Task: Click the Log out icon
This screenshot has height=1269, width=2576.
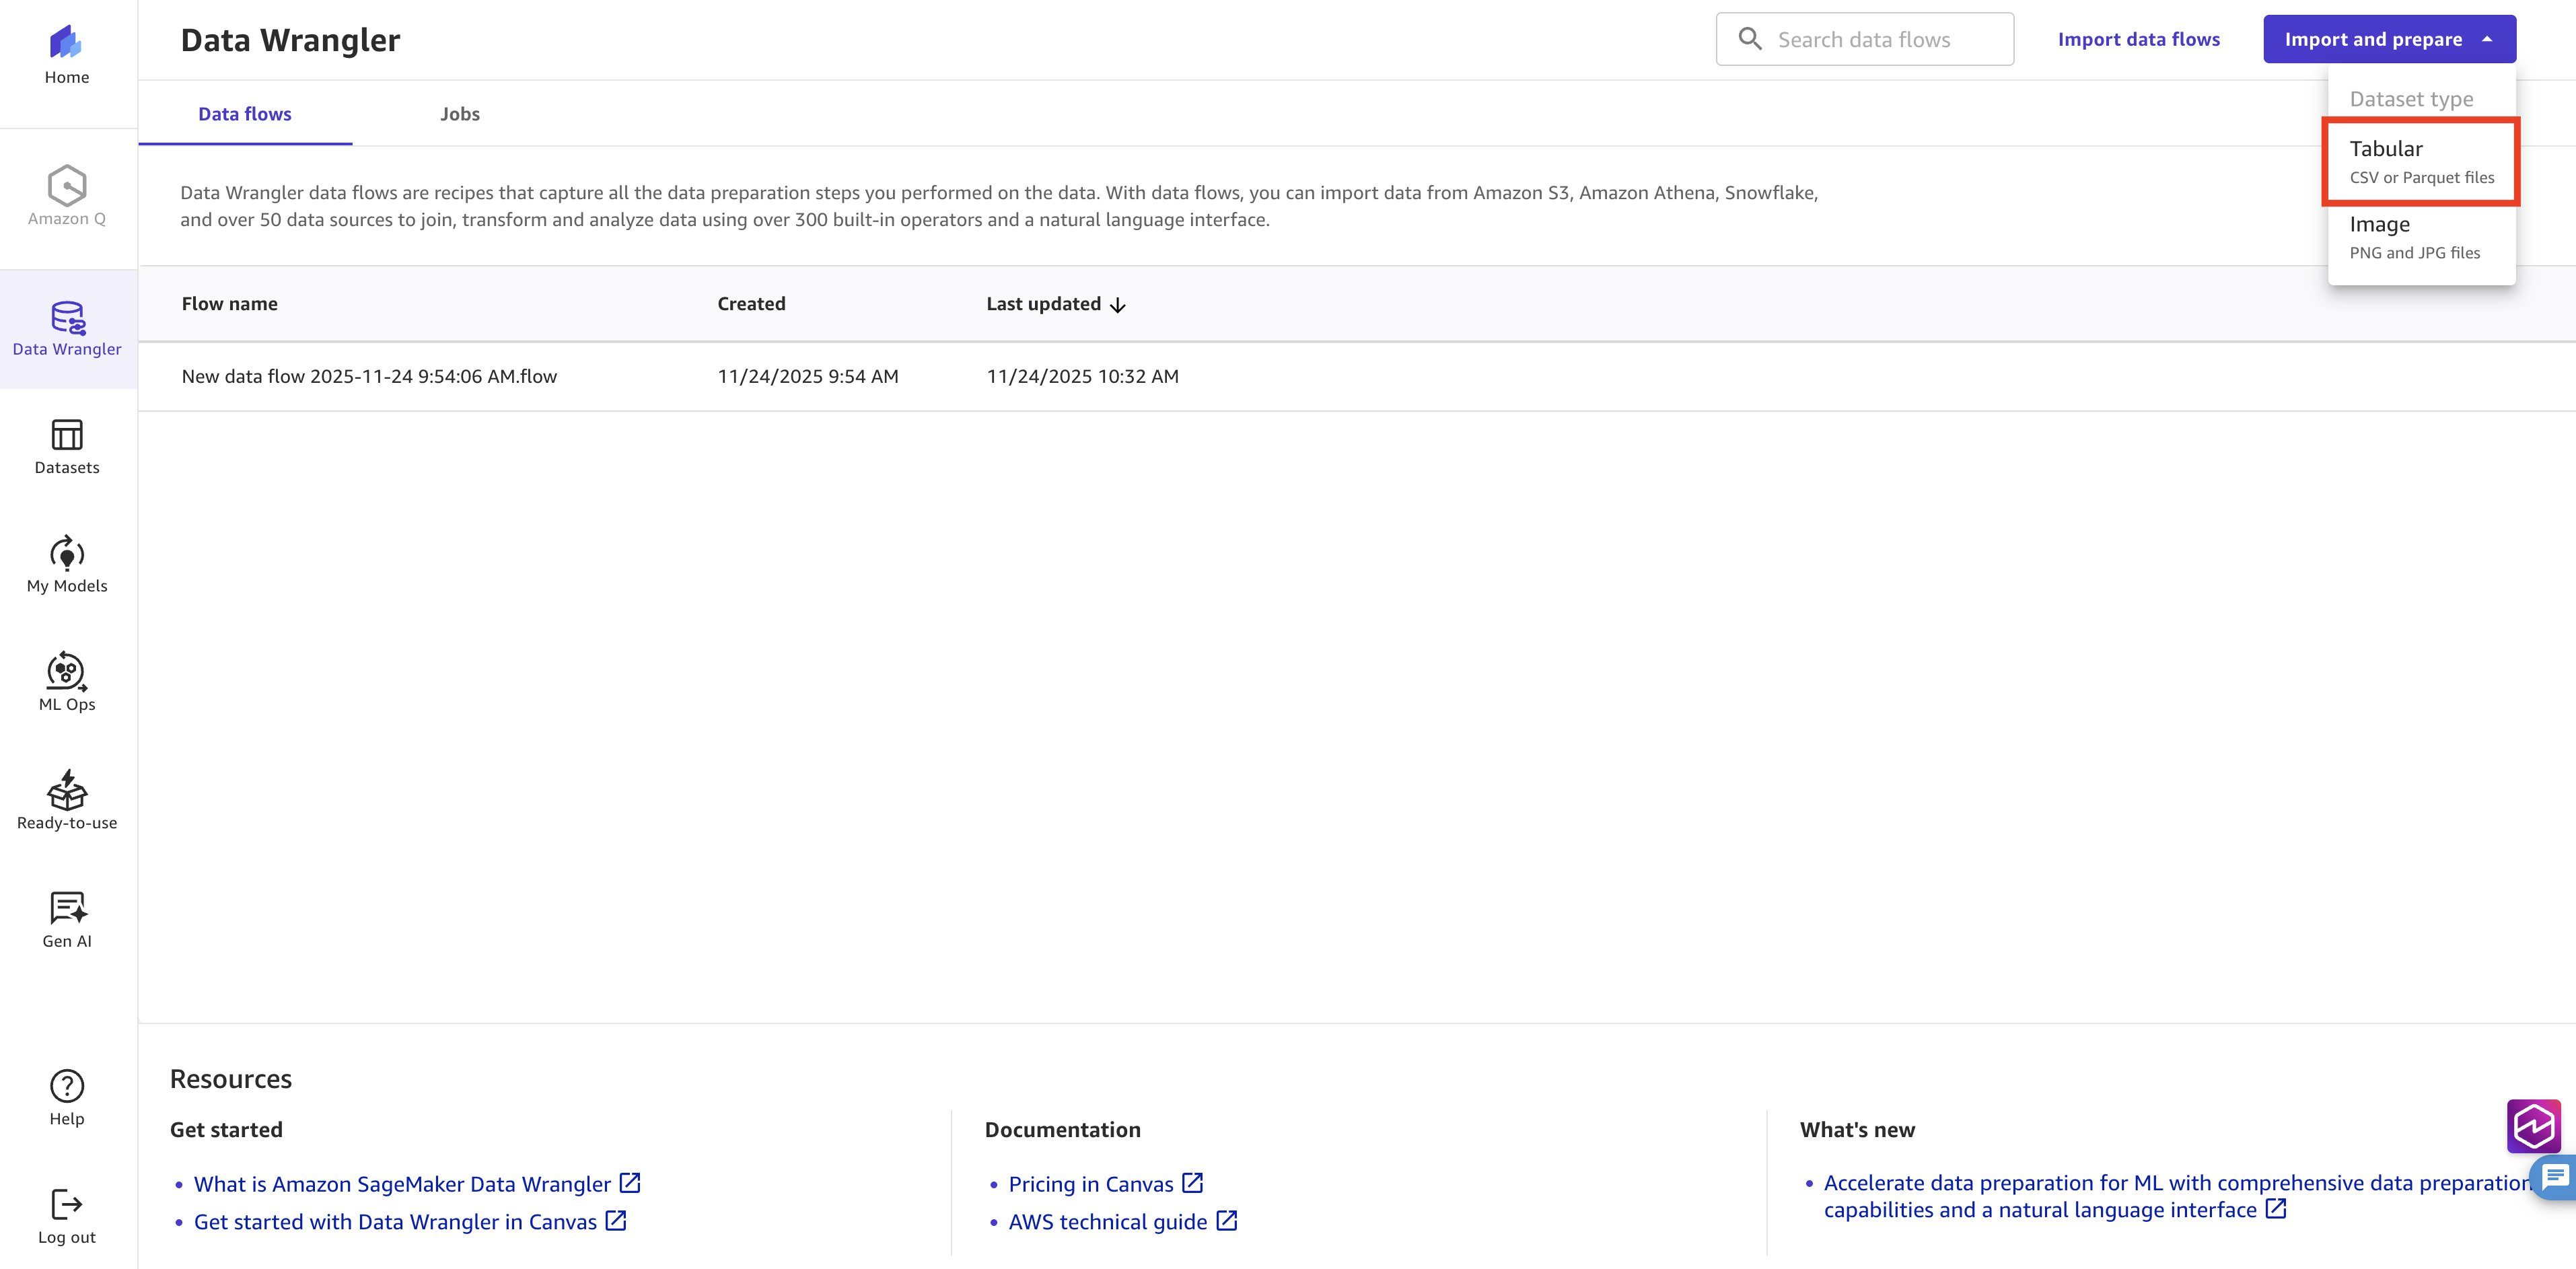Action: coord(67,1204)
